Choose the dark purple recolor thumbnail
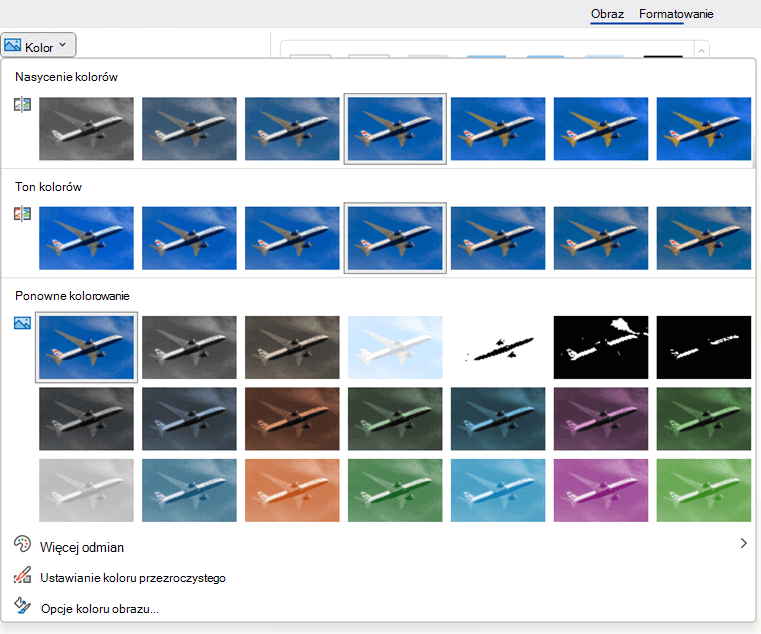 (x=601, y=418)
